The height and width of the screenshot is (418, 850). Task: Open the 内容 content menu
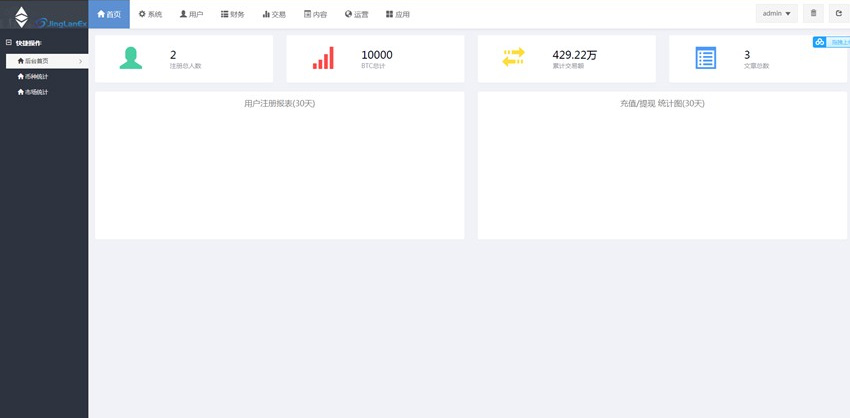(315, 14)
